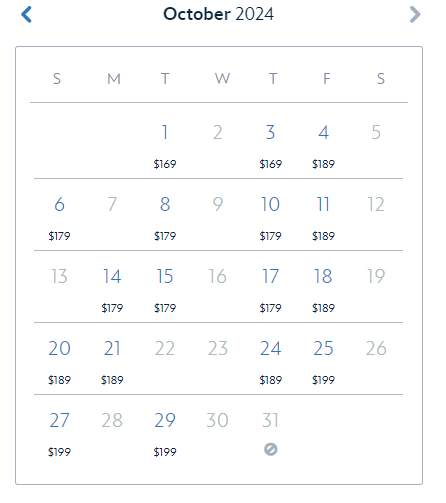Select October 29 at $199
The height and width of the screenshot is (503, 446).
pos(165,434)
